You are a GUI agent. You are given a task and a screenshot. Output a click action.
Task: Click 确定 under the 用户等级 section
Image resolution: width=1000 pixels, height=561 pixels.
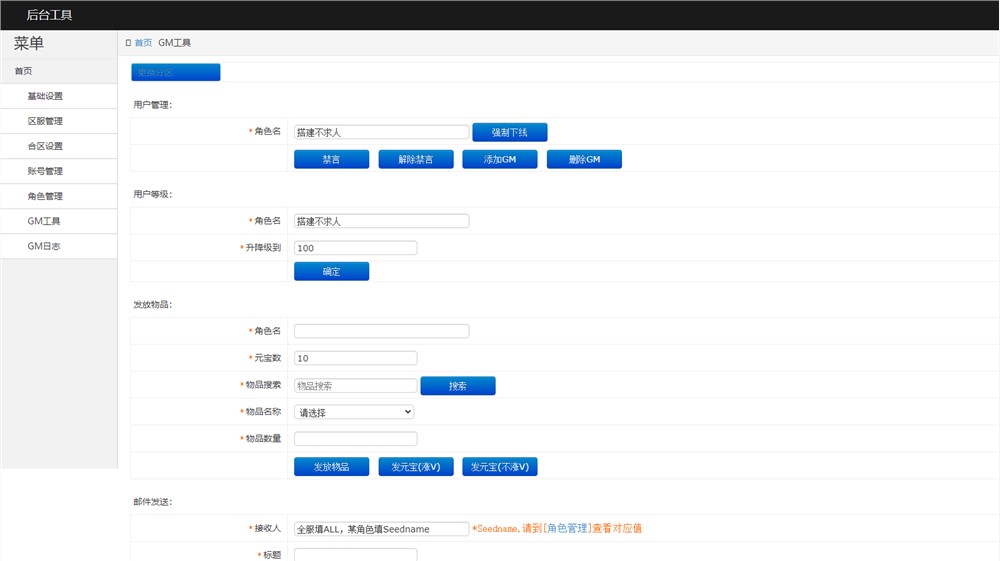[331, 272]
